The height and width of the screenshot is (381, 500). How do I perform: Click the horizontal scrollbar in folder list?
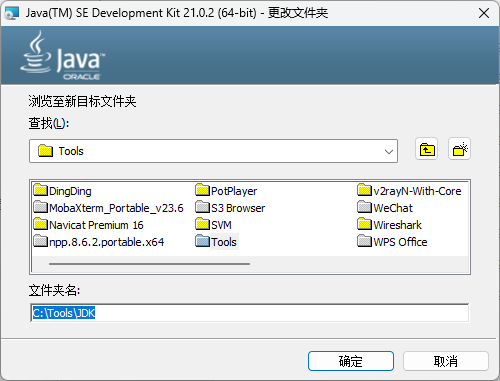click(x=149, y=264)
